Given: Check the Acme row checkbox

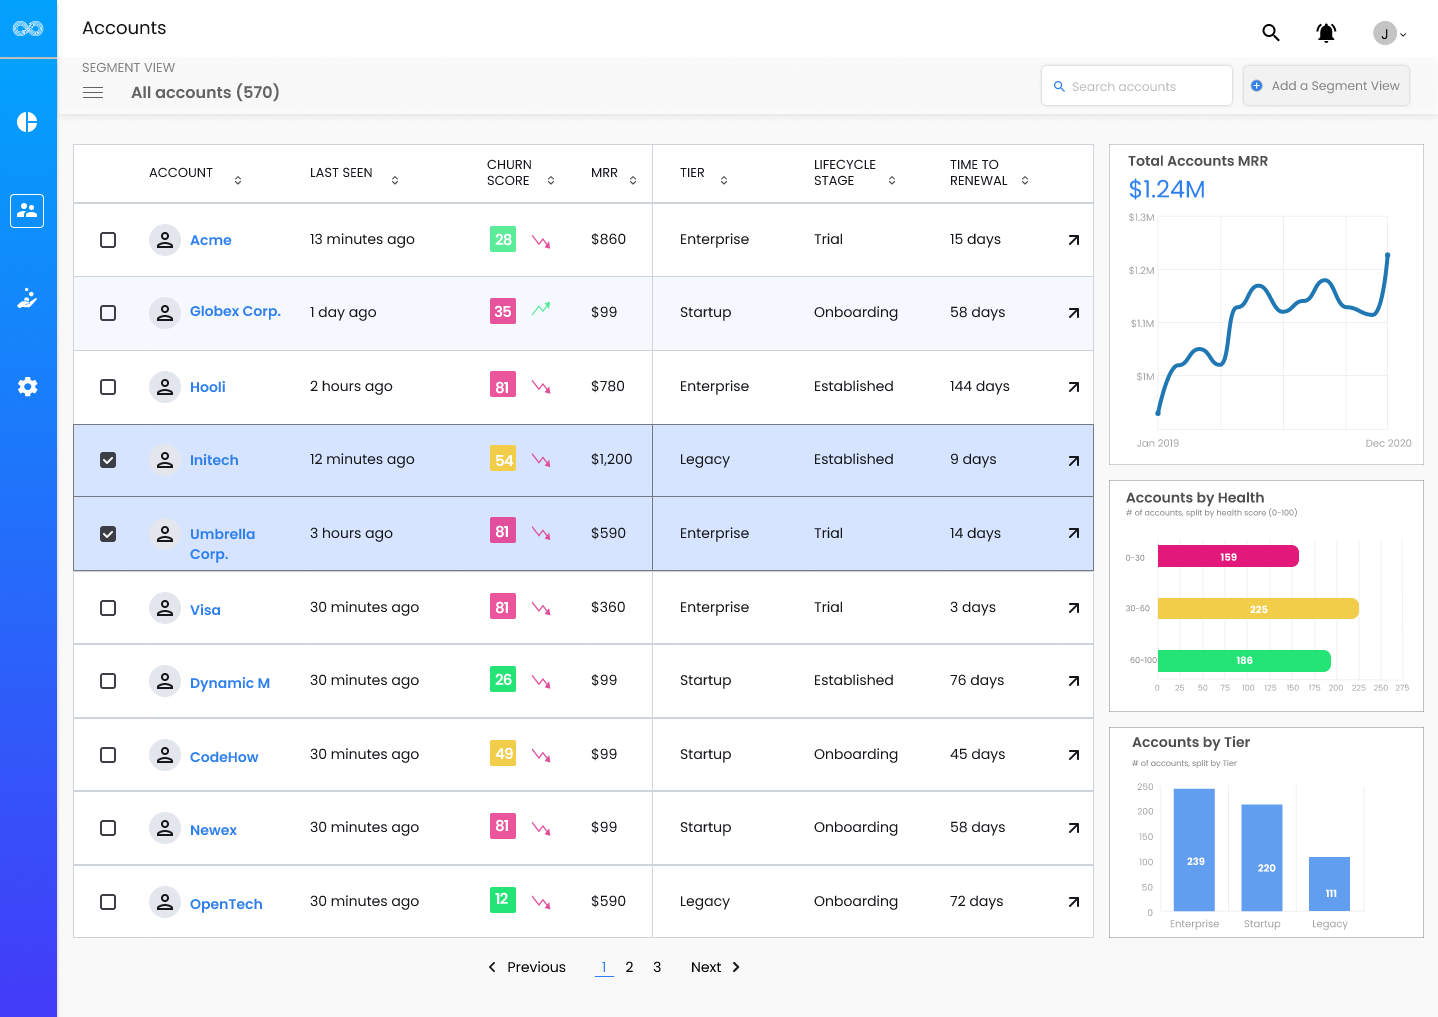Looking at the screenshot, I should [108, 240].
